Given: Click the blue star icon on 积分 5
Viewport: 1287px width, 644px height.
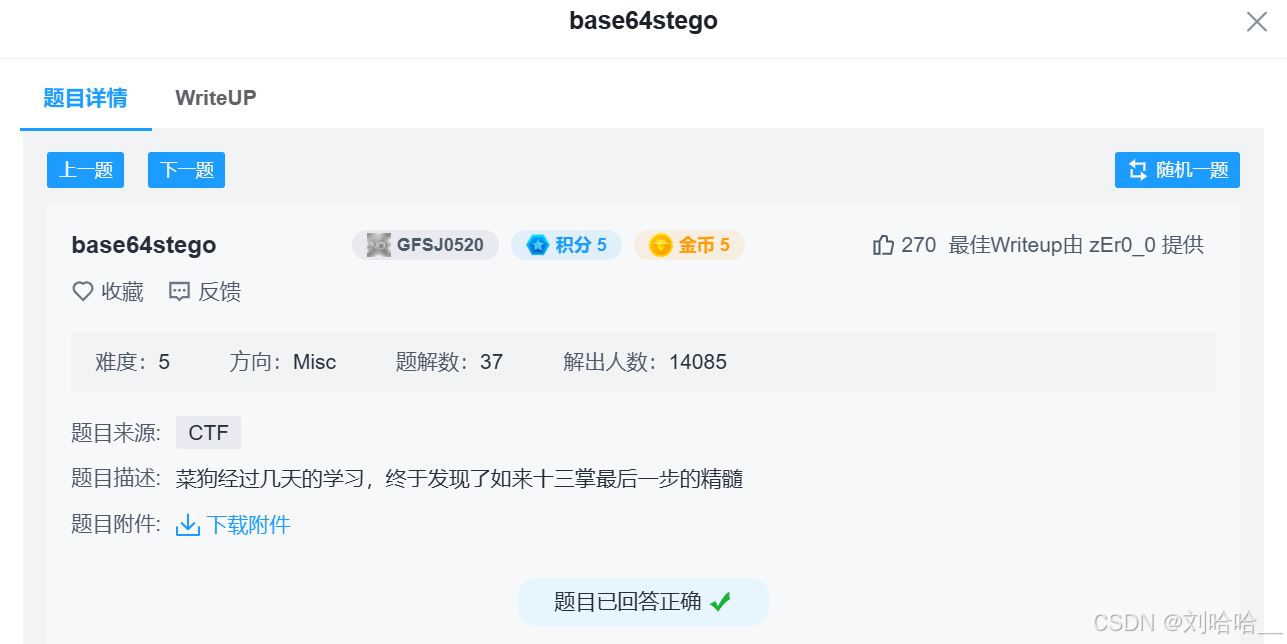Looking at the screenshot, I should [539, 244].
